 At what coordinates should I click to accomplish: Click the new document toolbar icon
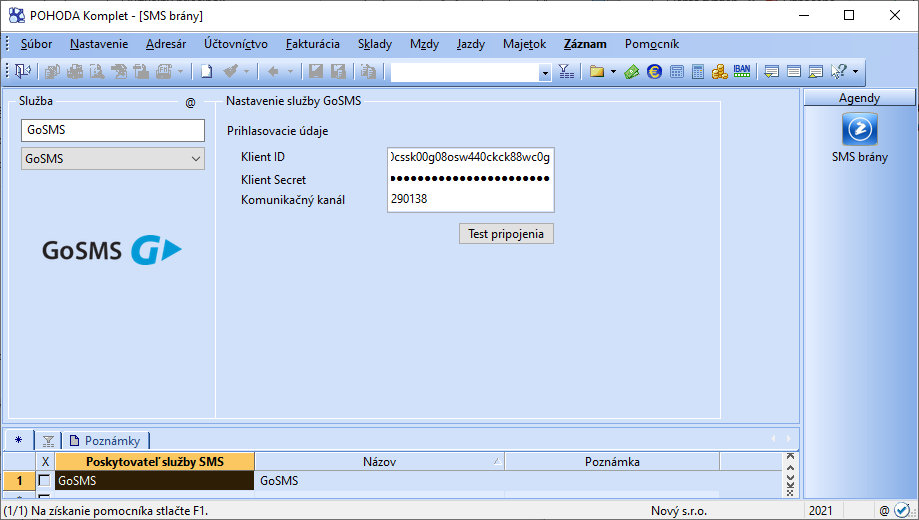click(x=206, y=72)
